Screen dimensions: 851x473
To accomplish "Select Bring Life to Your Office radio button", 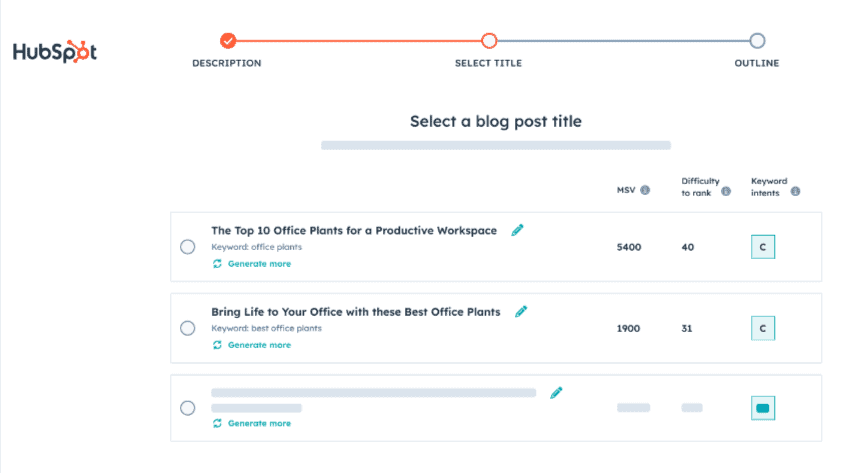I will pyautogui.click(x=187, y=328).
